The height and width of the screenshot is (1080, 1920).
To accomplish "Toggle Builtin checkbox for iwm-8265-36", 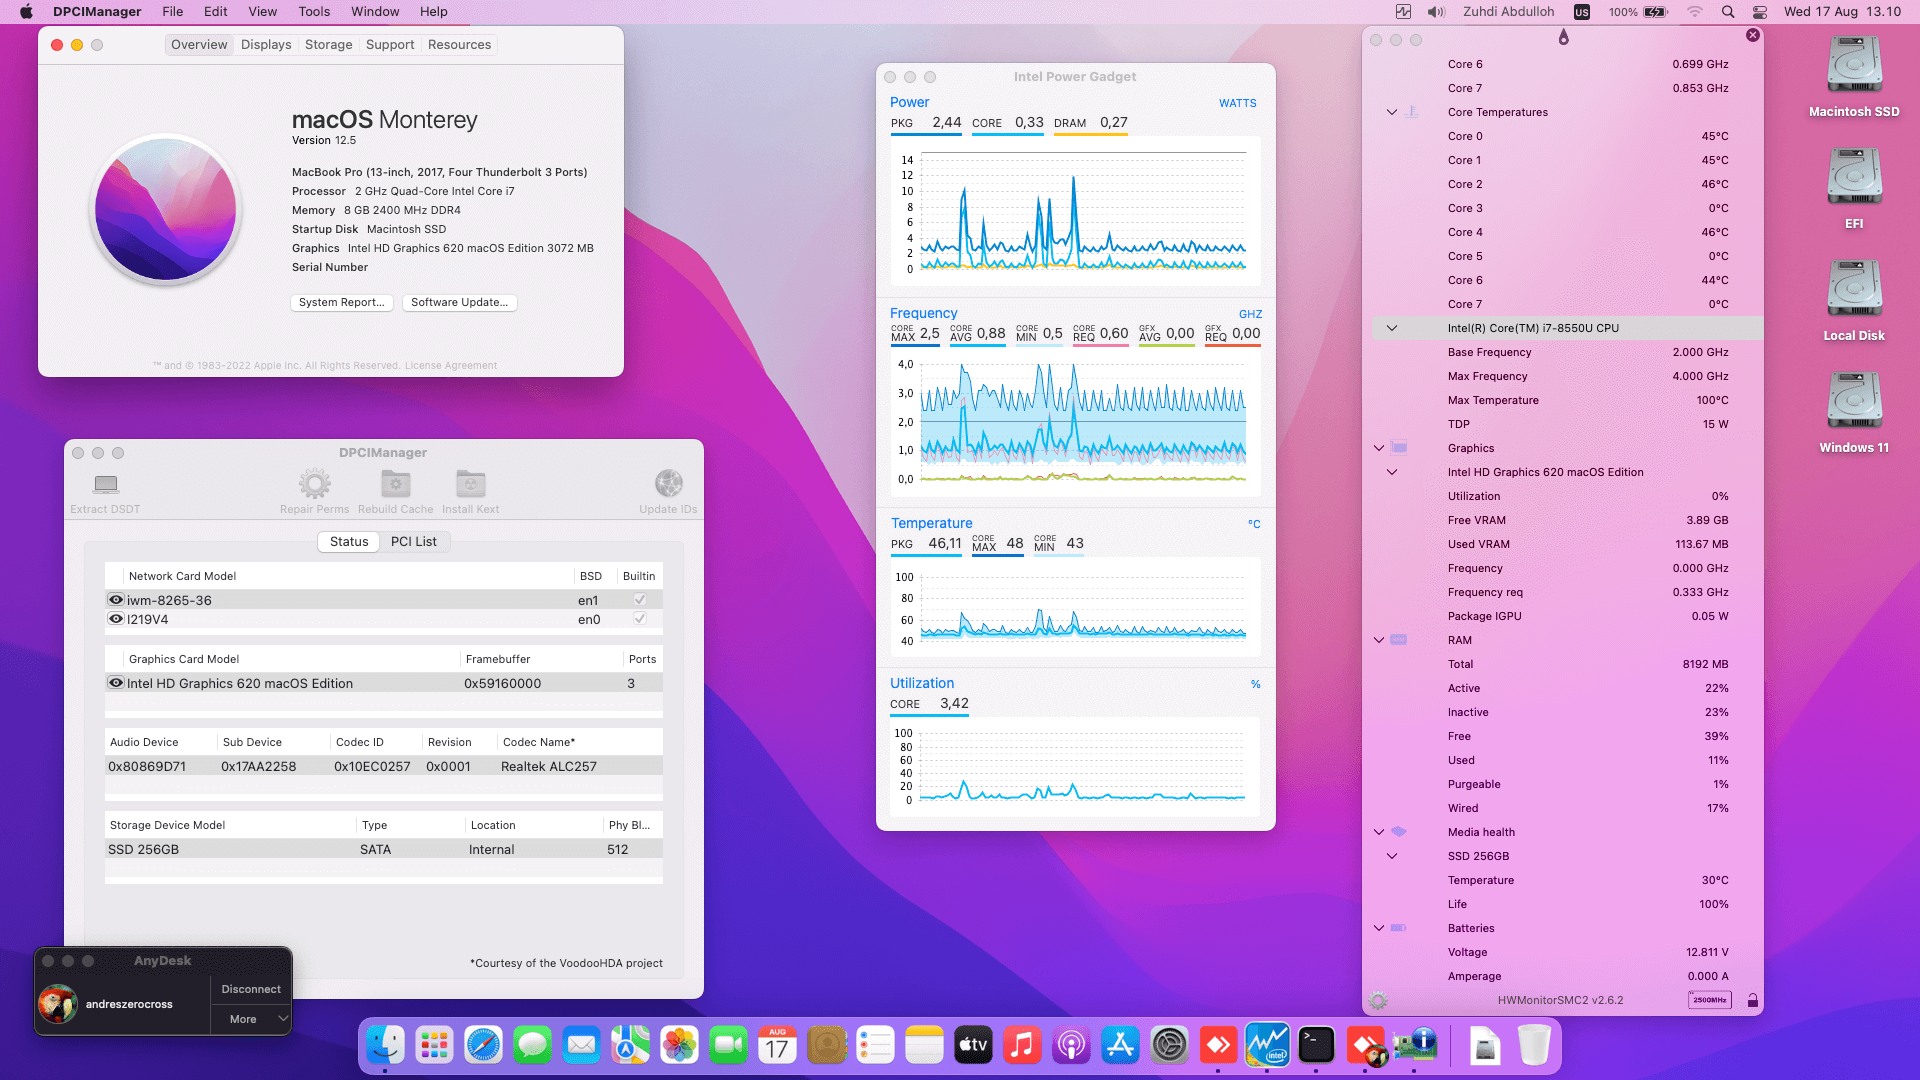I will click(x=639, y=600).
